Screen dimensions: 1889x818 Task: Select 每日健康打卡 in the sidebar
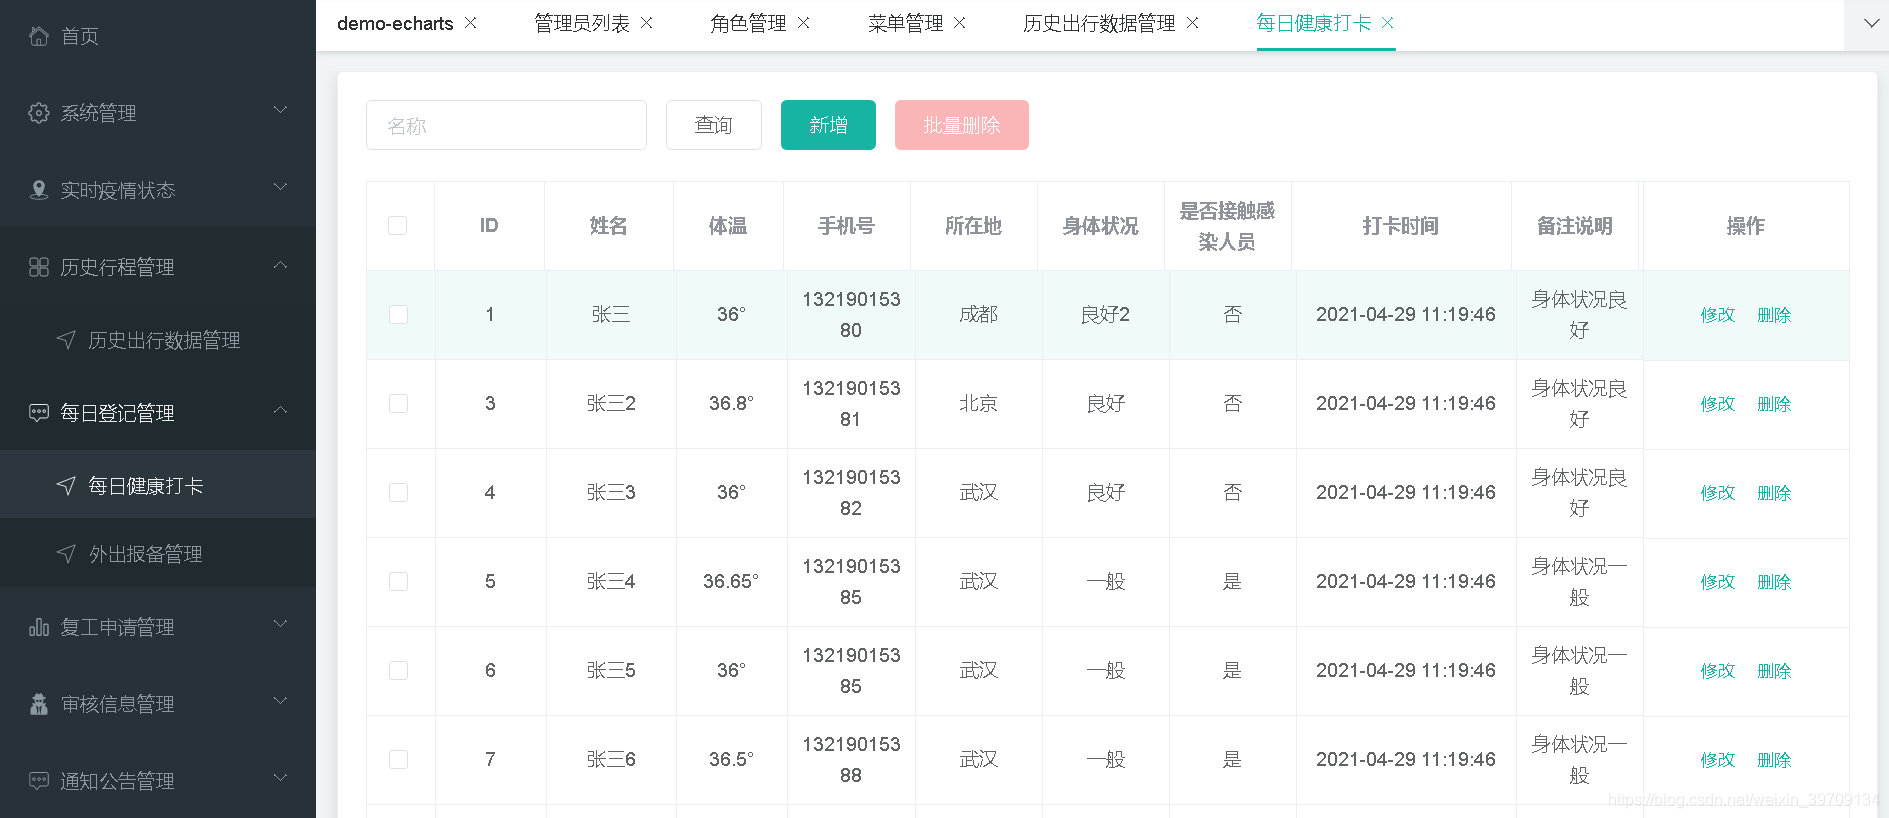158,486
